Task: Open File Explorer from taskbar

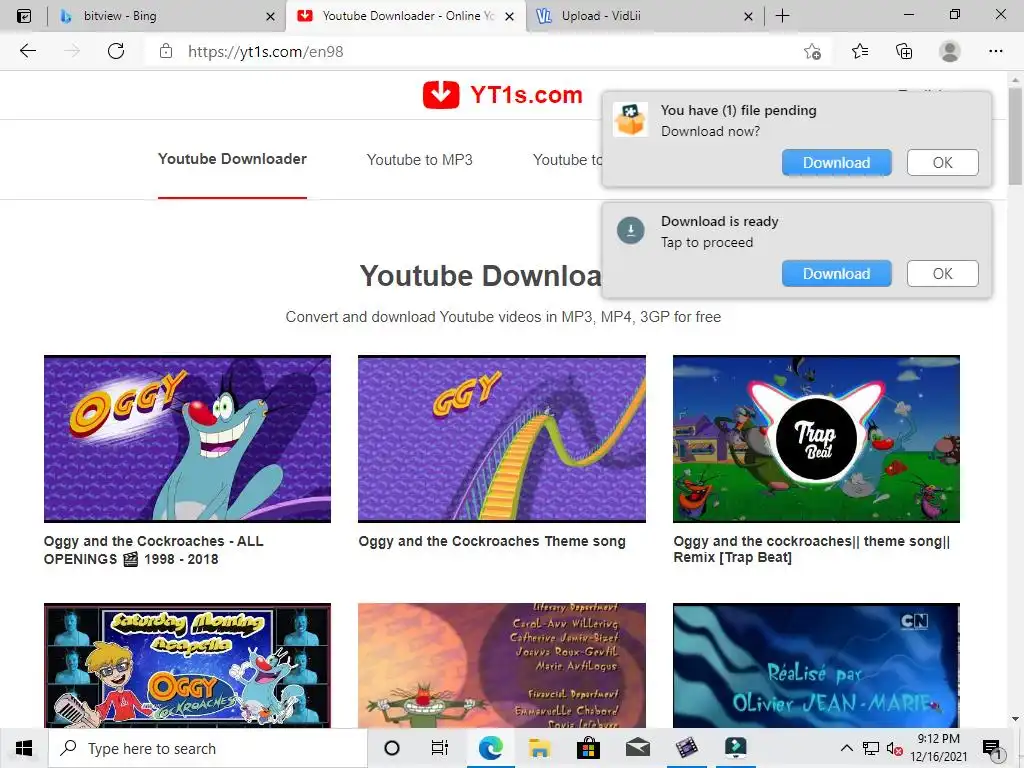Action: (x=539, y=748)
